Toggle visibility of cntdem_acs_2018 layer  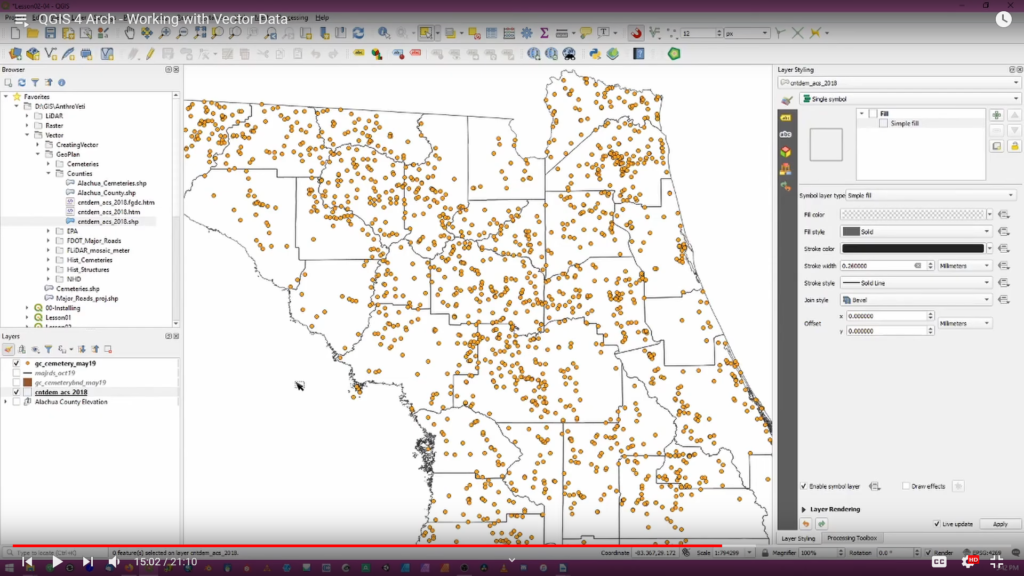[16, 392]
